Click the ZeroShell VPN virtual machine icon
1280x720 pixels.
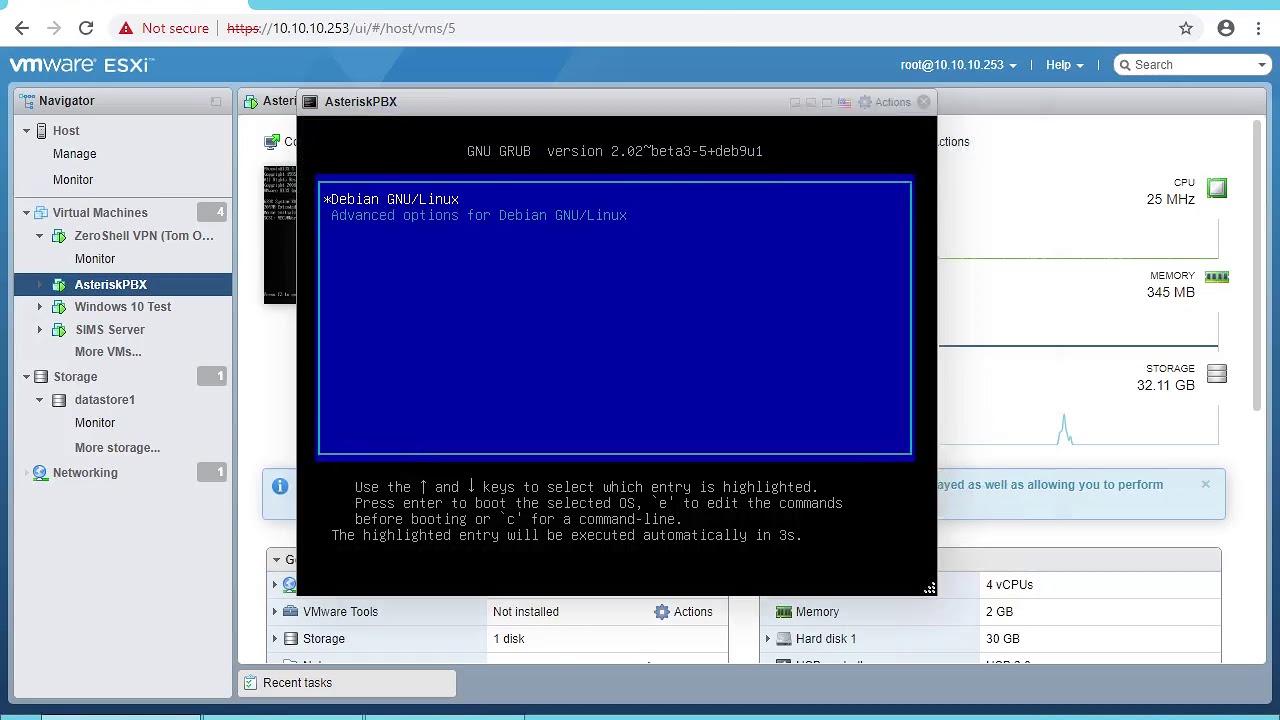click(59, 236)
